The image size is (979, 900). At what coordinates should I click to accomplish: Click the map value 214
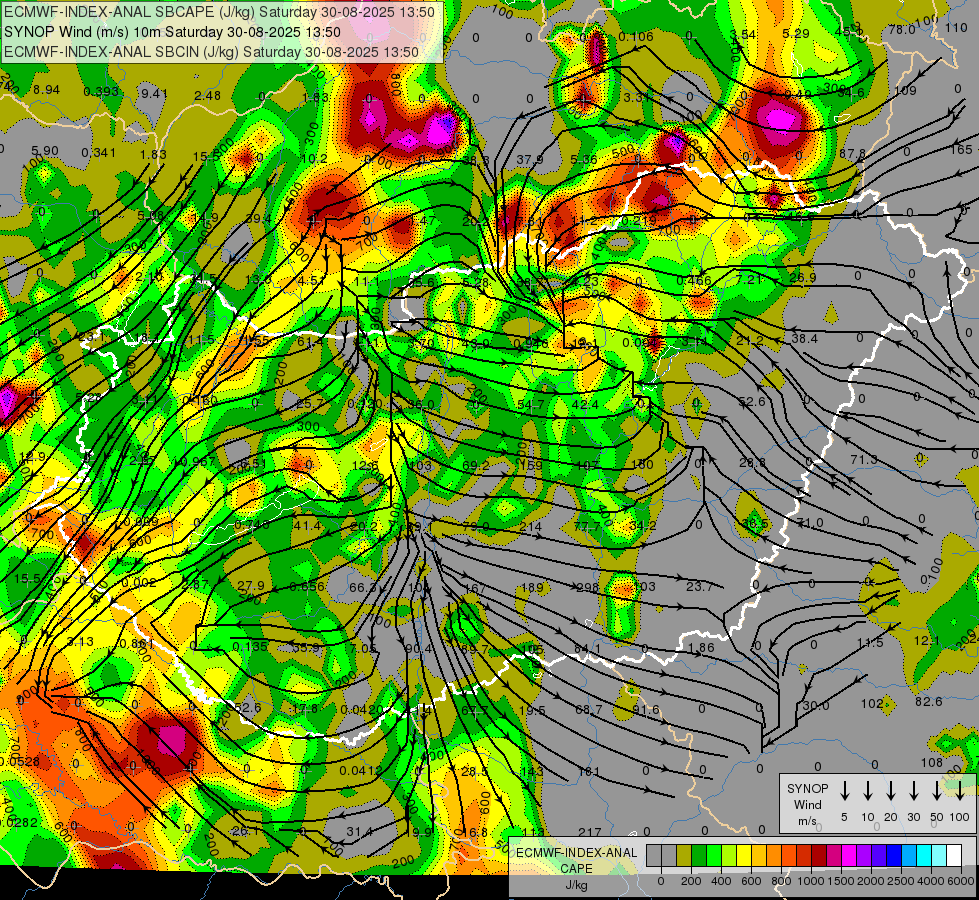click(x=530, y=527)
